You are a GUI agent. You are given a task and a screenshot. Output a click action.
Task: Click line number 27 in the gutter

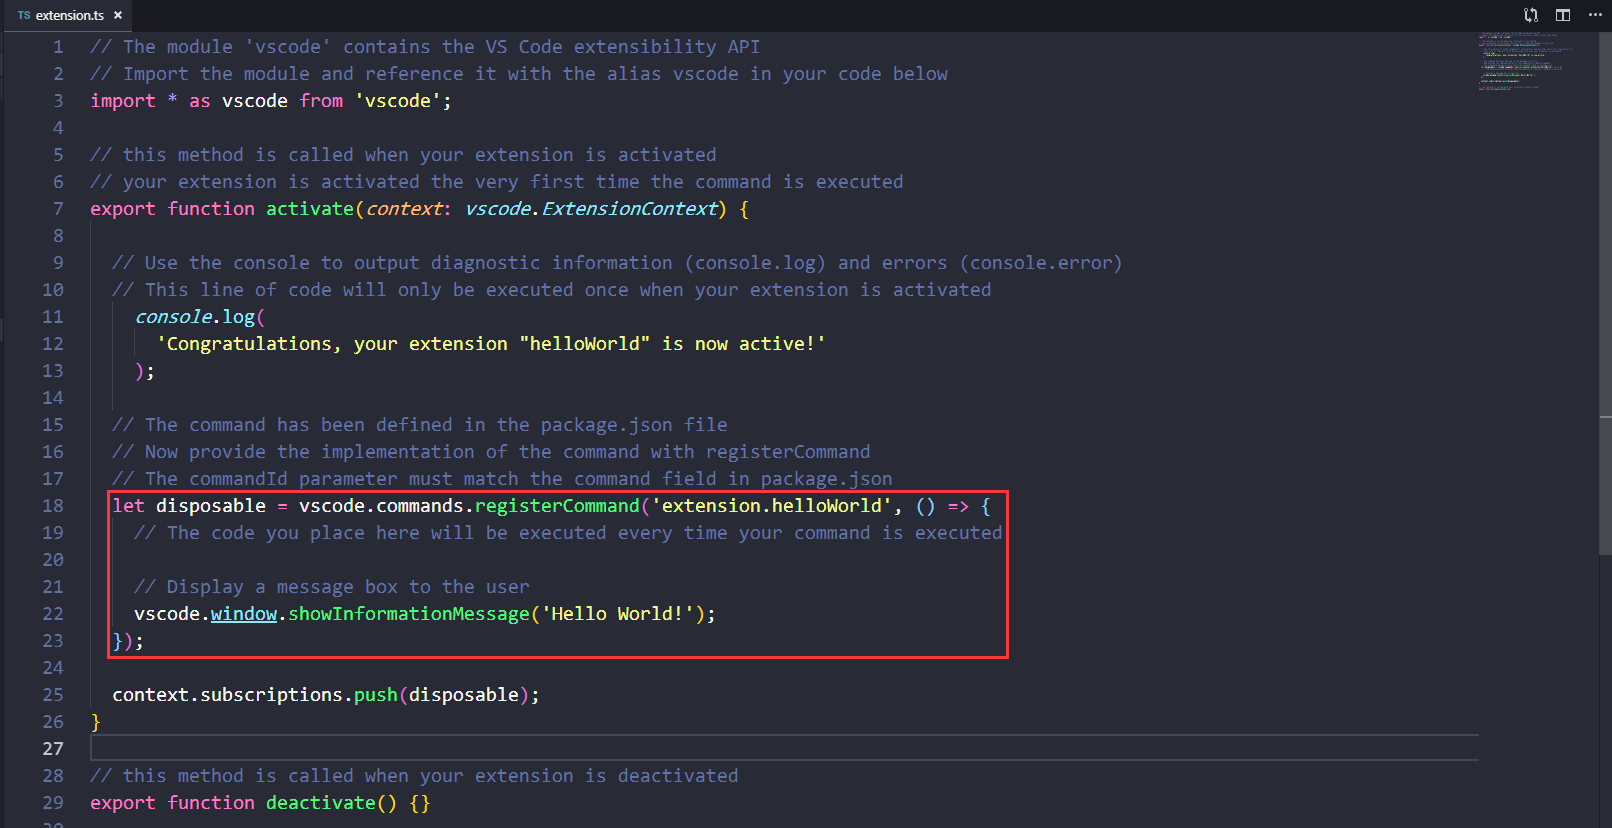(53, 749)
